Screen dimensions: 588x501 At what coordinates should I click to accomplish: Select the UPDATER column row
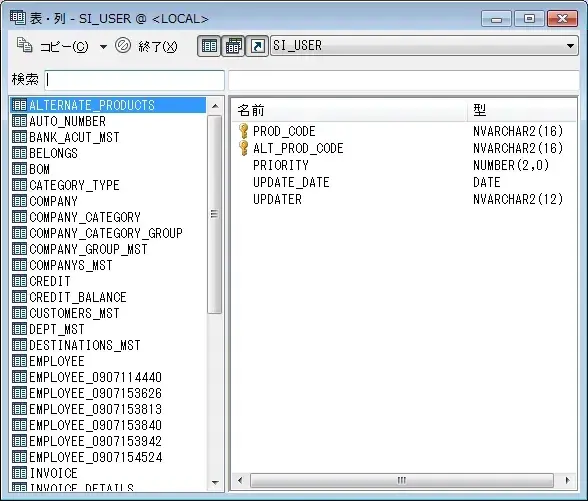404,199
